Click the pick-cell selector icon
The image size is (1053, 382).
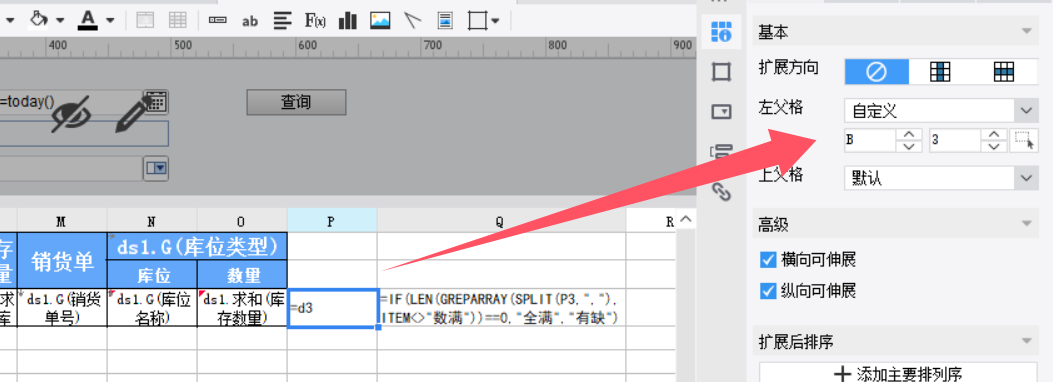[1024, 140]
